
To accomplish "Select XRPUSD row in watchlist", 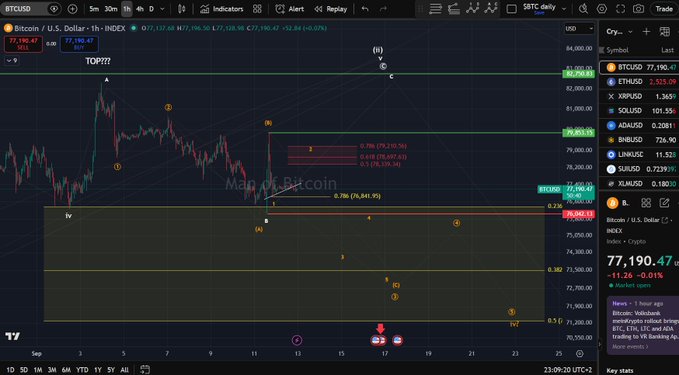I will pos(639,97).
